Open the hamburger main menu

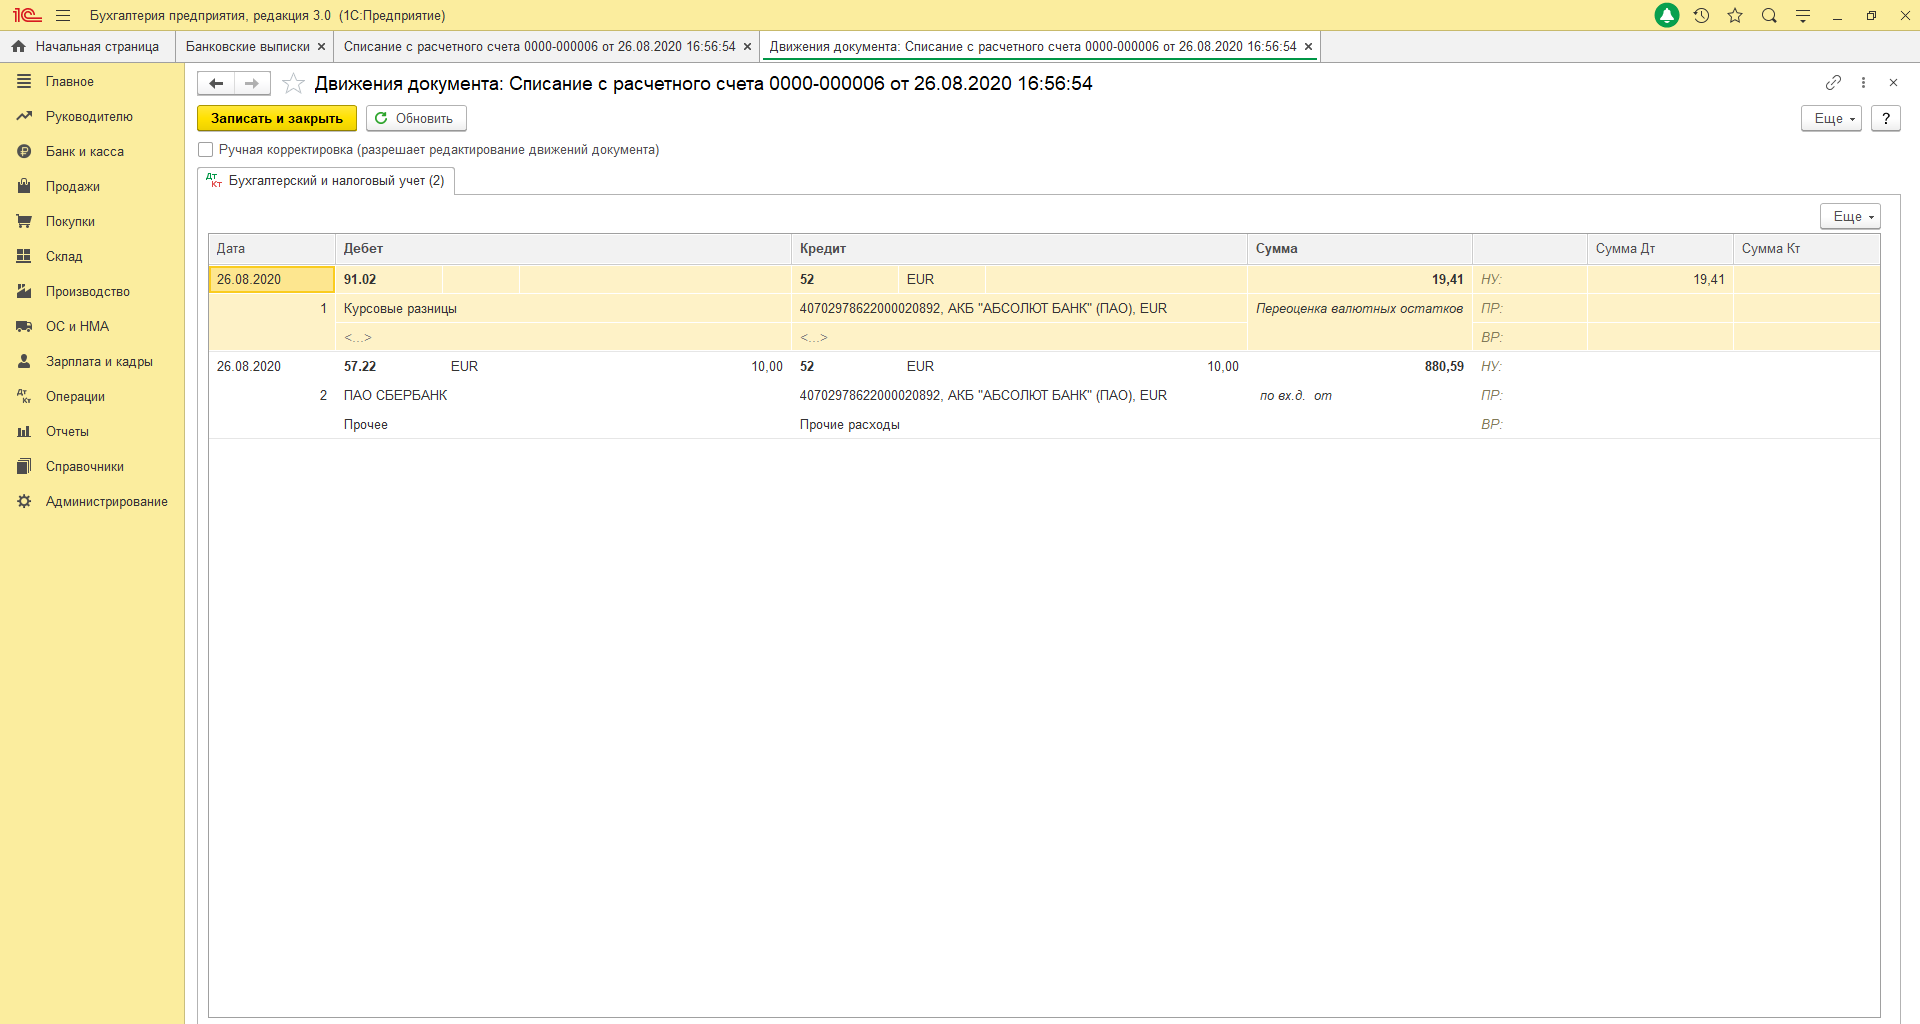coord(63,16)
